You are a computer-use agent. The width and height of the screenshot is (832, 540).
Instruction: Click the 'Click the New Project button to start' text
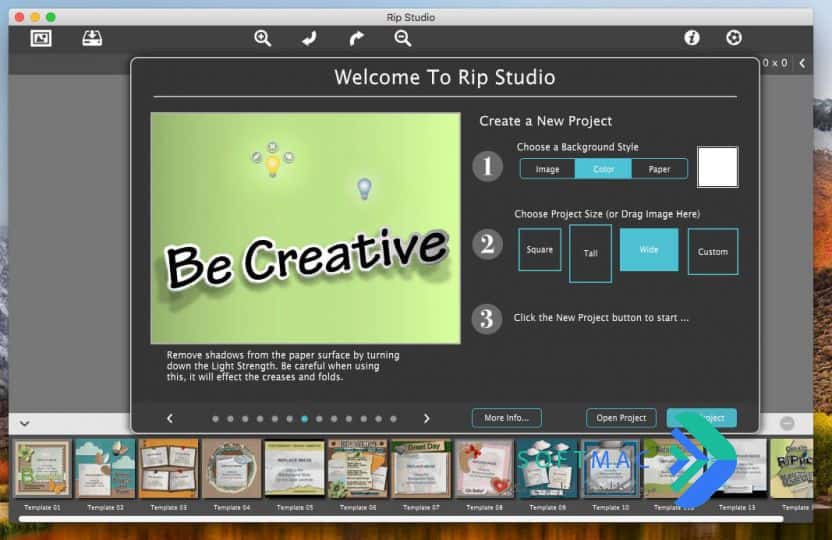coord(601,318)
